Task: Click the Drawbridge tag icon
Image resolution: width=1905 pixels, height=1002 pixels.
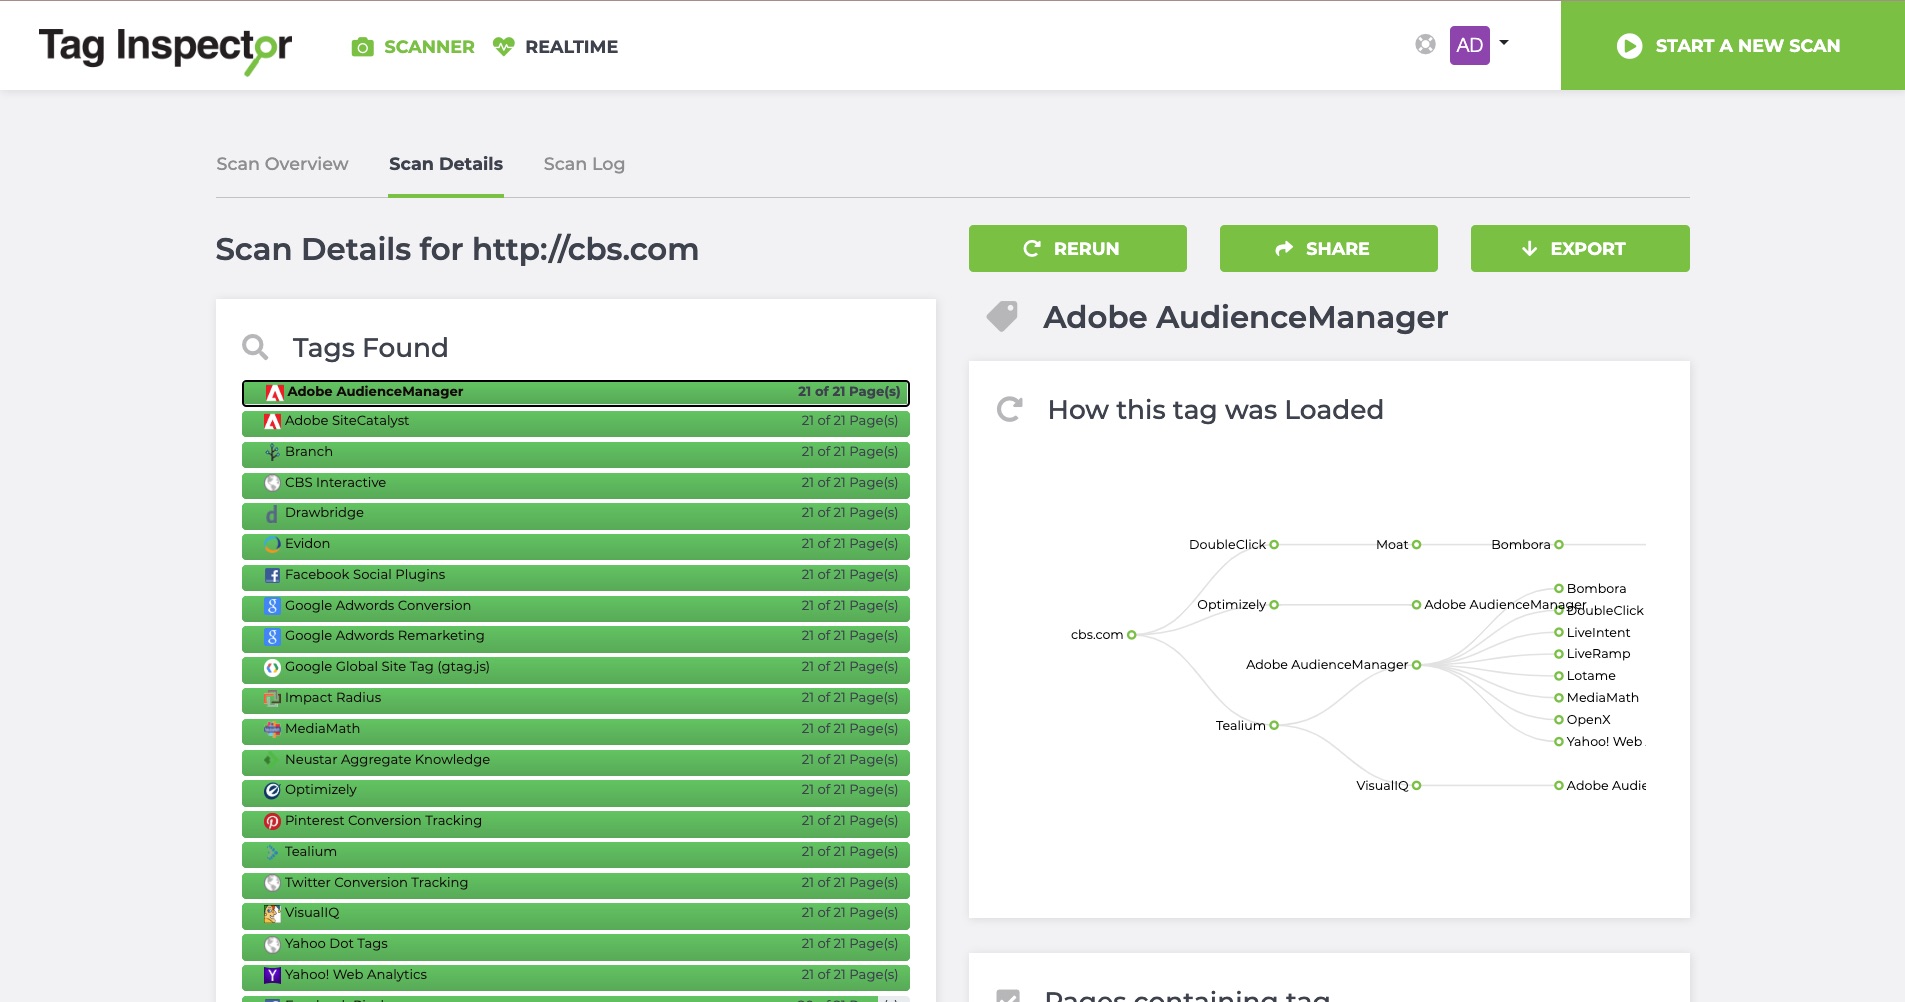Action: tap(272, 514)
